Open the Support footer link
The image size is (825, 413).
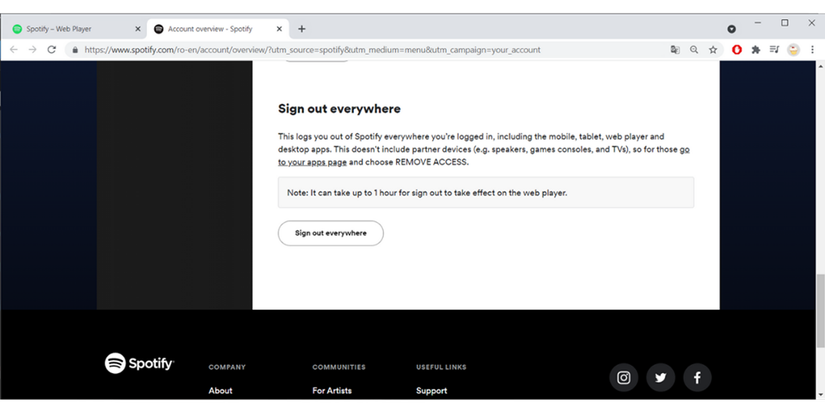coord(431,390)
